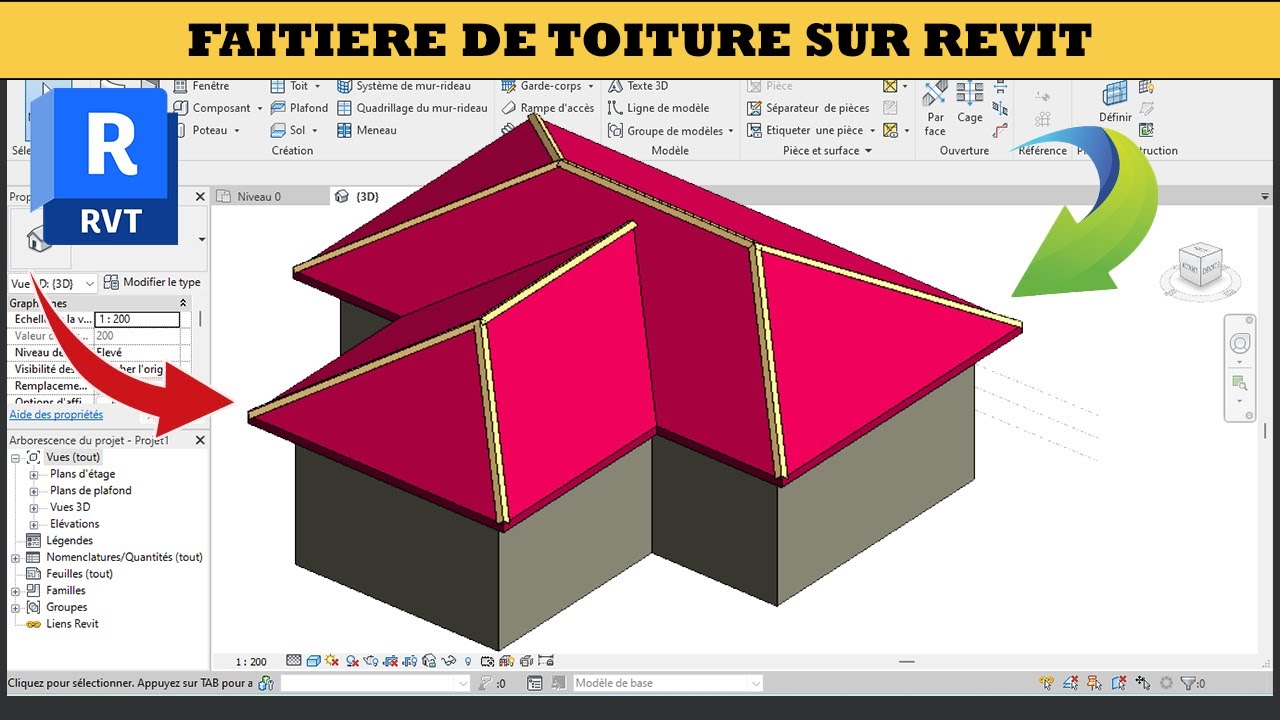Image resolution: width=1280 pixels, height=720 pixels.
Task: Click the ViewCube navigation widget
Action: [1201, 270]
